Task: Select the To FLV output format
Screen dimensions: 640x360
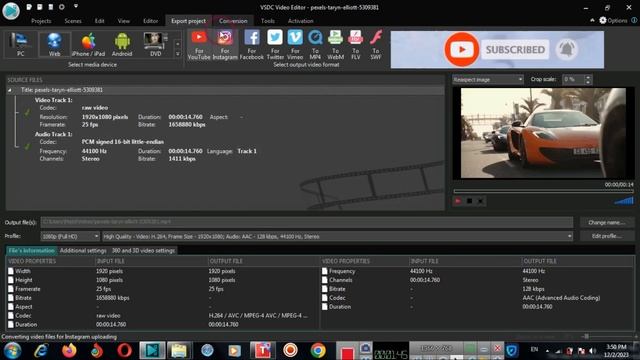Action: coord(356,45)
